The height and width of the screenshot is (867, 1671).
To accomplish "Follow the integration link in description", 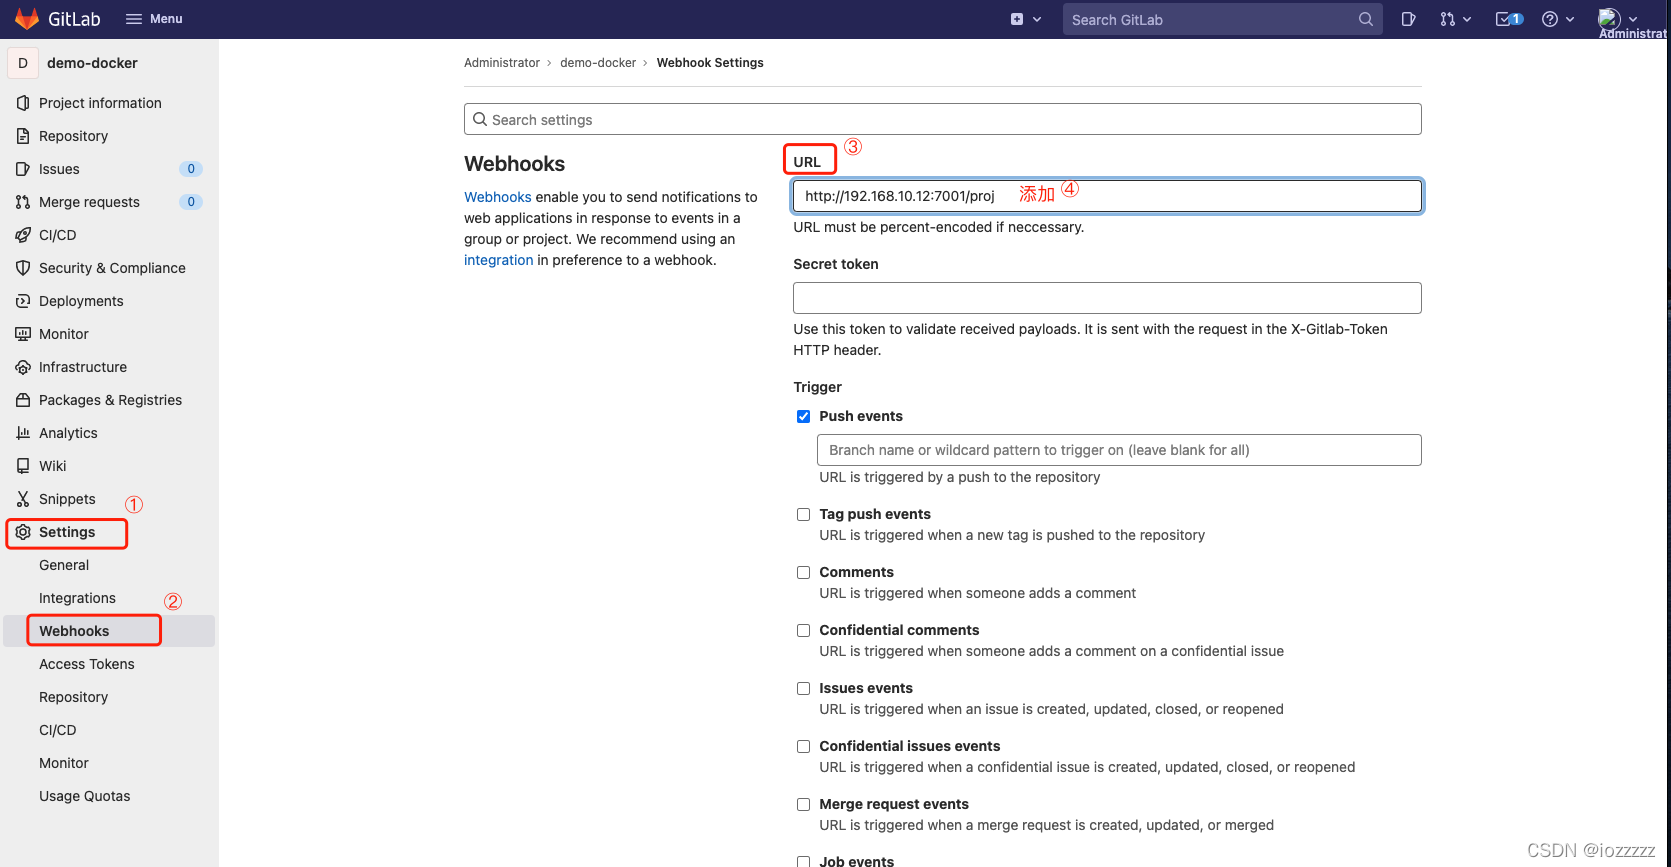I will [498, 260].
